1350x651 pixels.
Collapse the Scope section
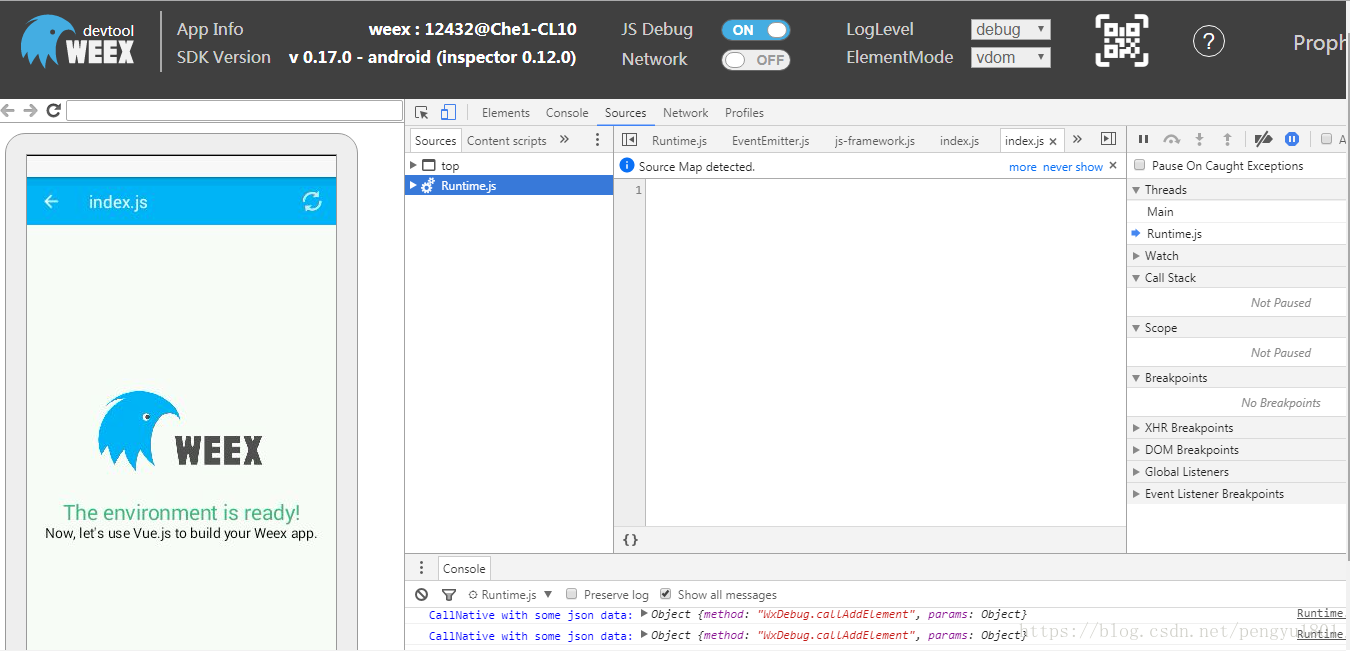coord(1137,328)
